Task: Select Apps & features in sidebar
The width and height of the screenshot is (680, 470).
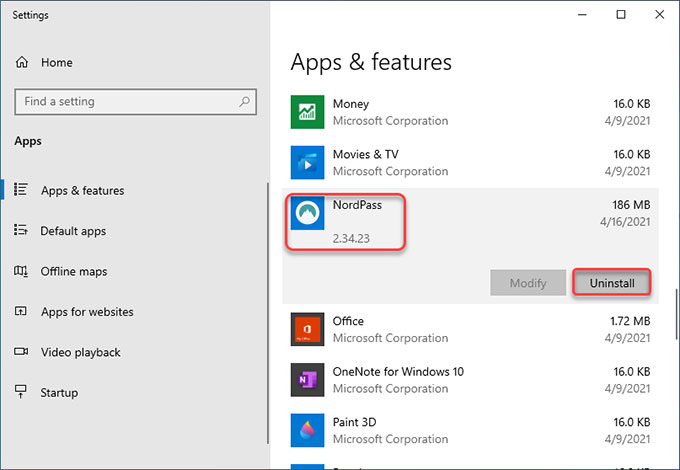Action: (x=82, y=190)
